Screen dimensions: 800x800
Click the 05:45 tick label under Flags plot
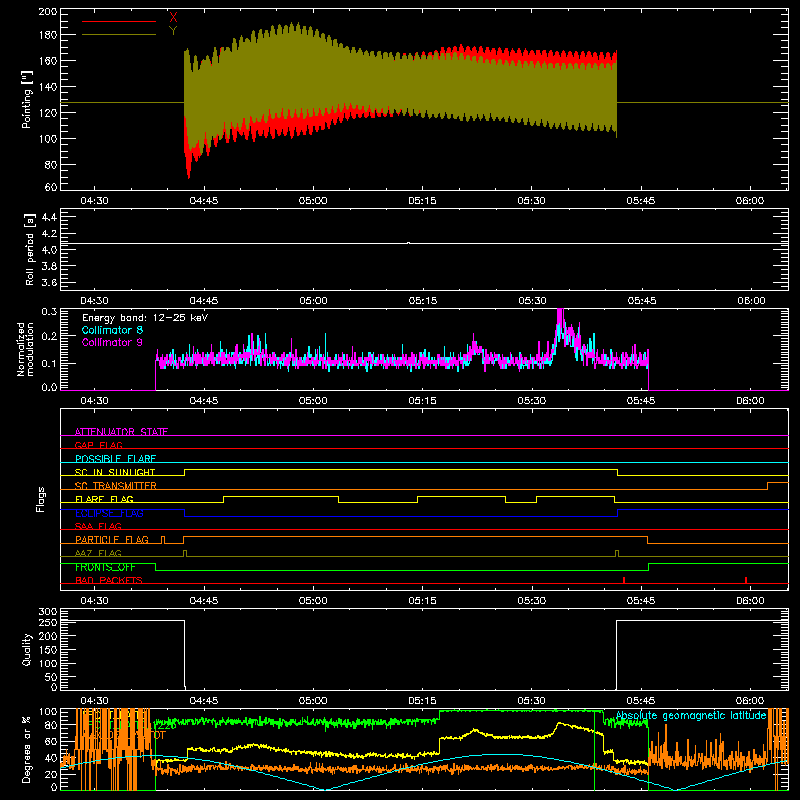[641, 601]
